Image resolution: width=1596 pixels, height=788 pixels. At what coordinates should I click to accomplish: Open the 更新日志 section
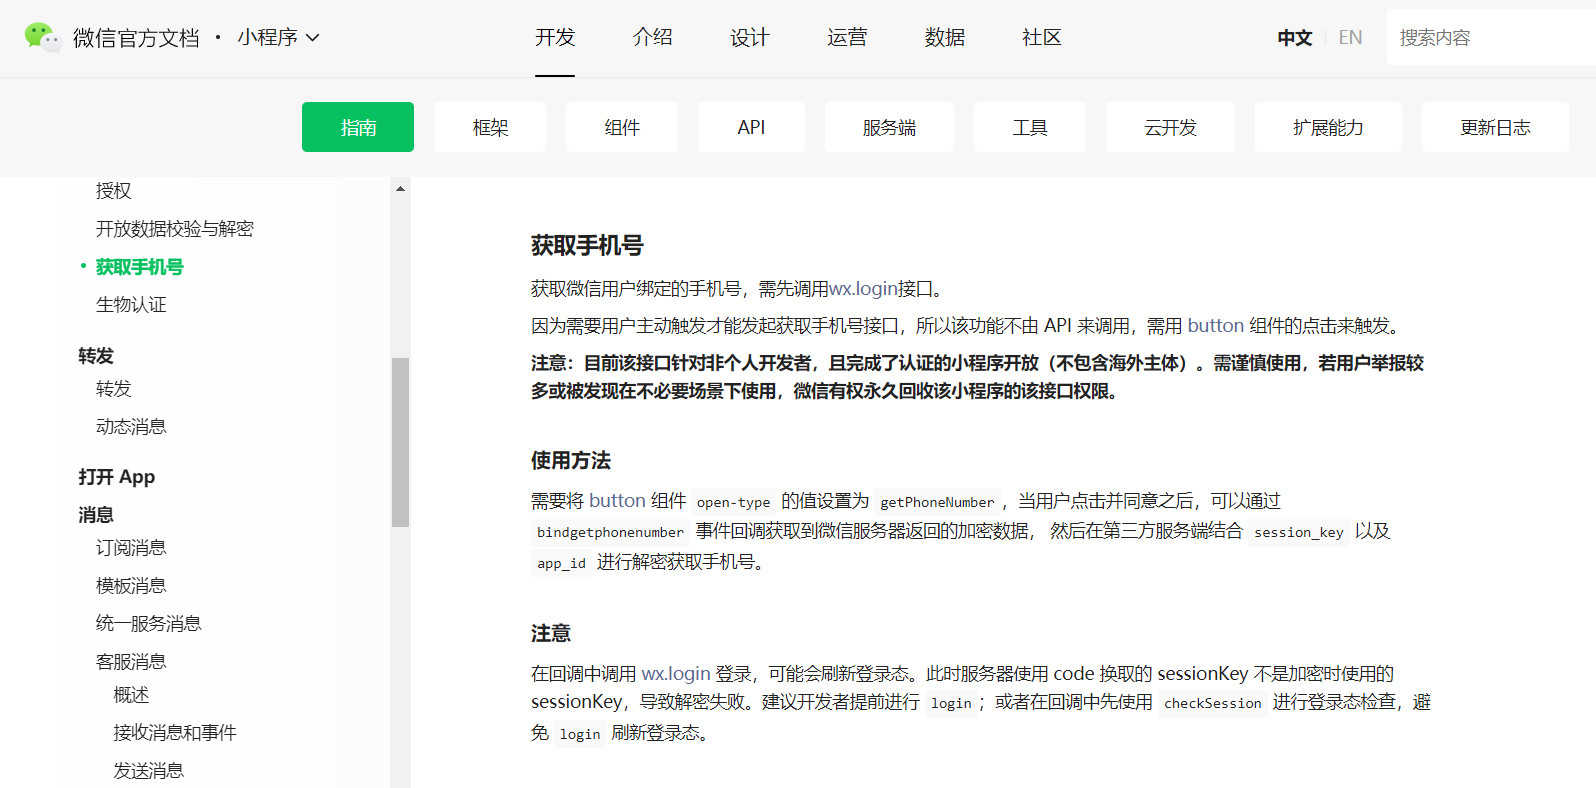1495,127
